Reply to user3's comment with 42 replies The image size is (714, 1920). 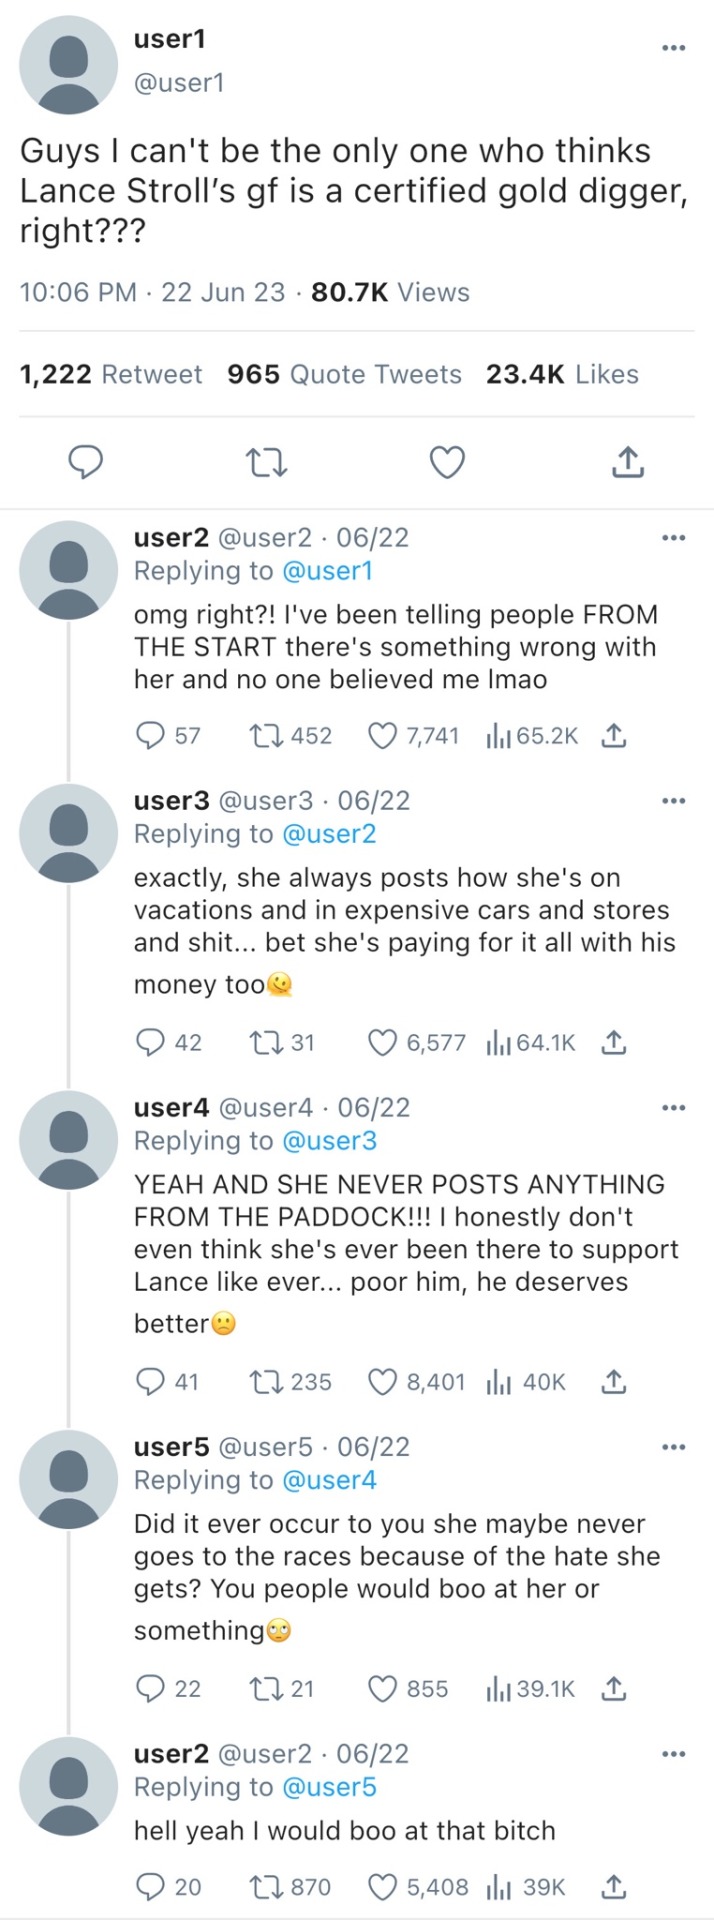click(x=150, y=1043)
